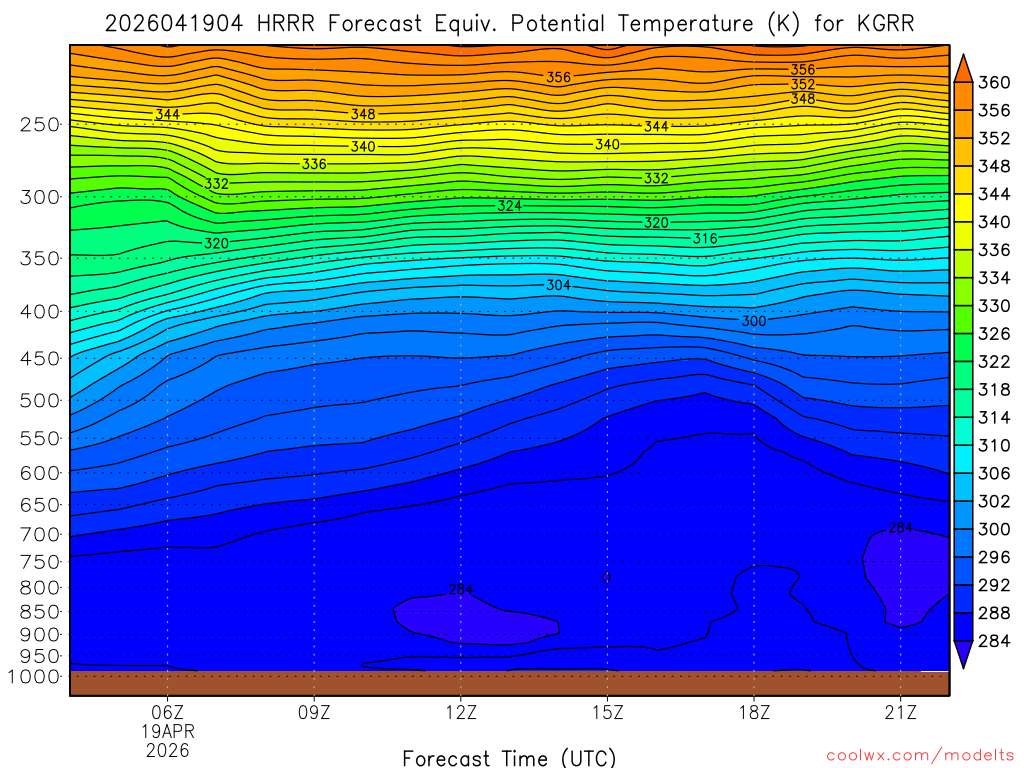Click the 352 contour label inside the plot

pos(803,84)
